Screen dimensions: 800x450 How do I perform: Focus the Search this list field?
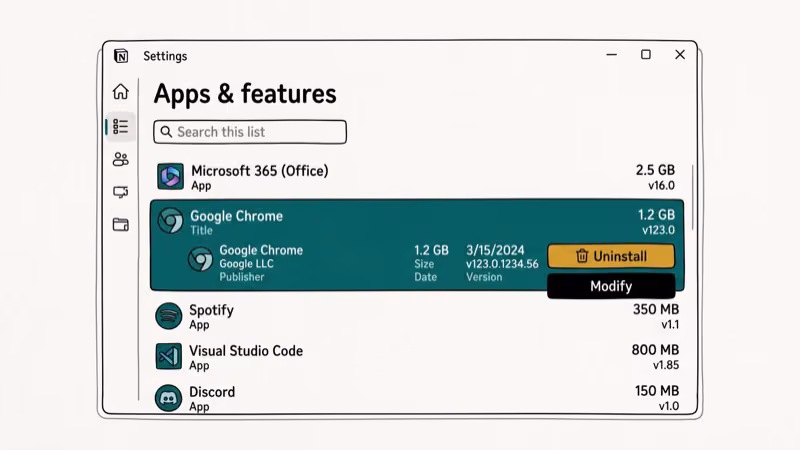[x=250, y=132]
